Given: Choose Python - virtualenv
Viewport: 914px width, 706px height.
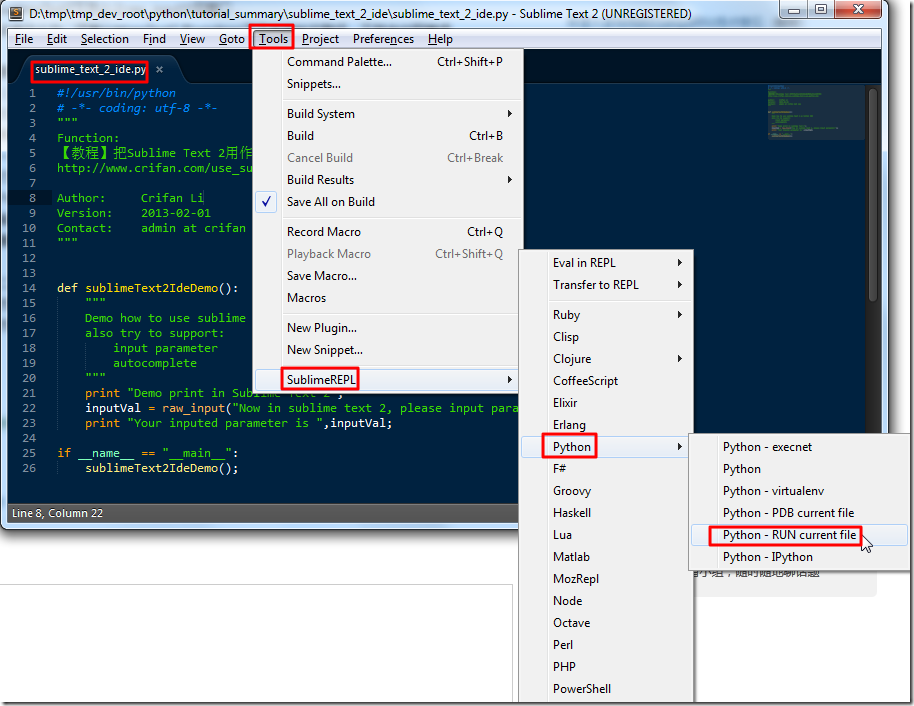Looking at the screenshot, I should tap(776, 490).
